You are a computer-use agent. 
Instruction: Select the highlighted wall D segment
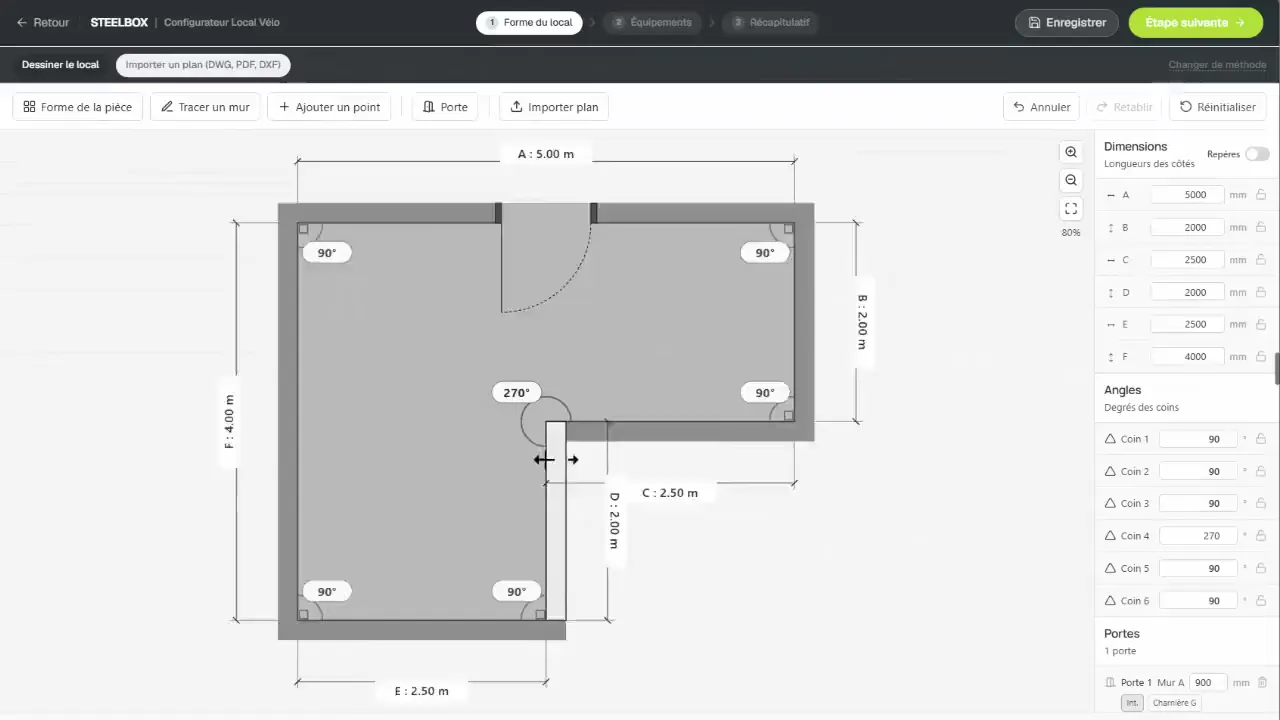pyautogui.click(x=556, y=520)
